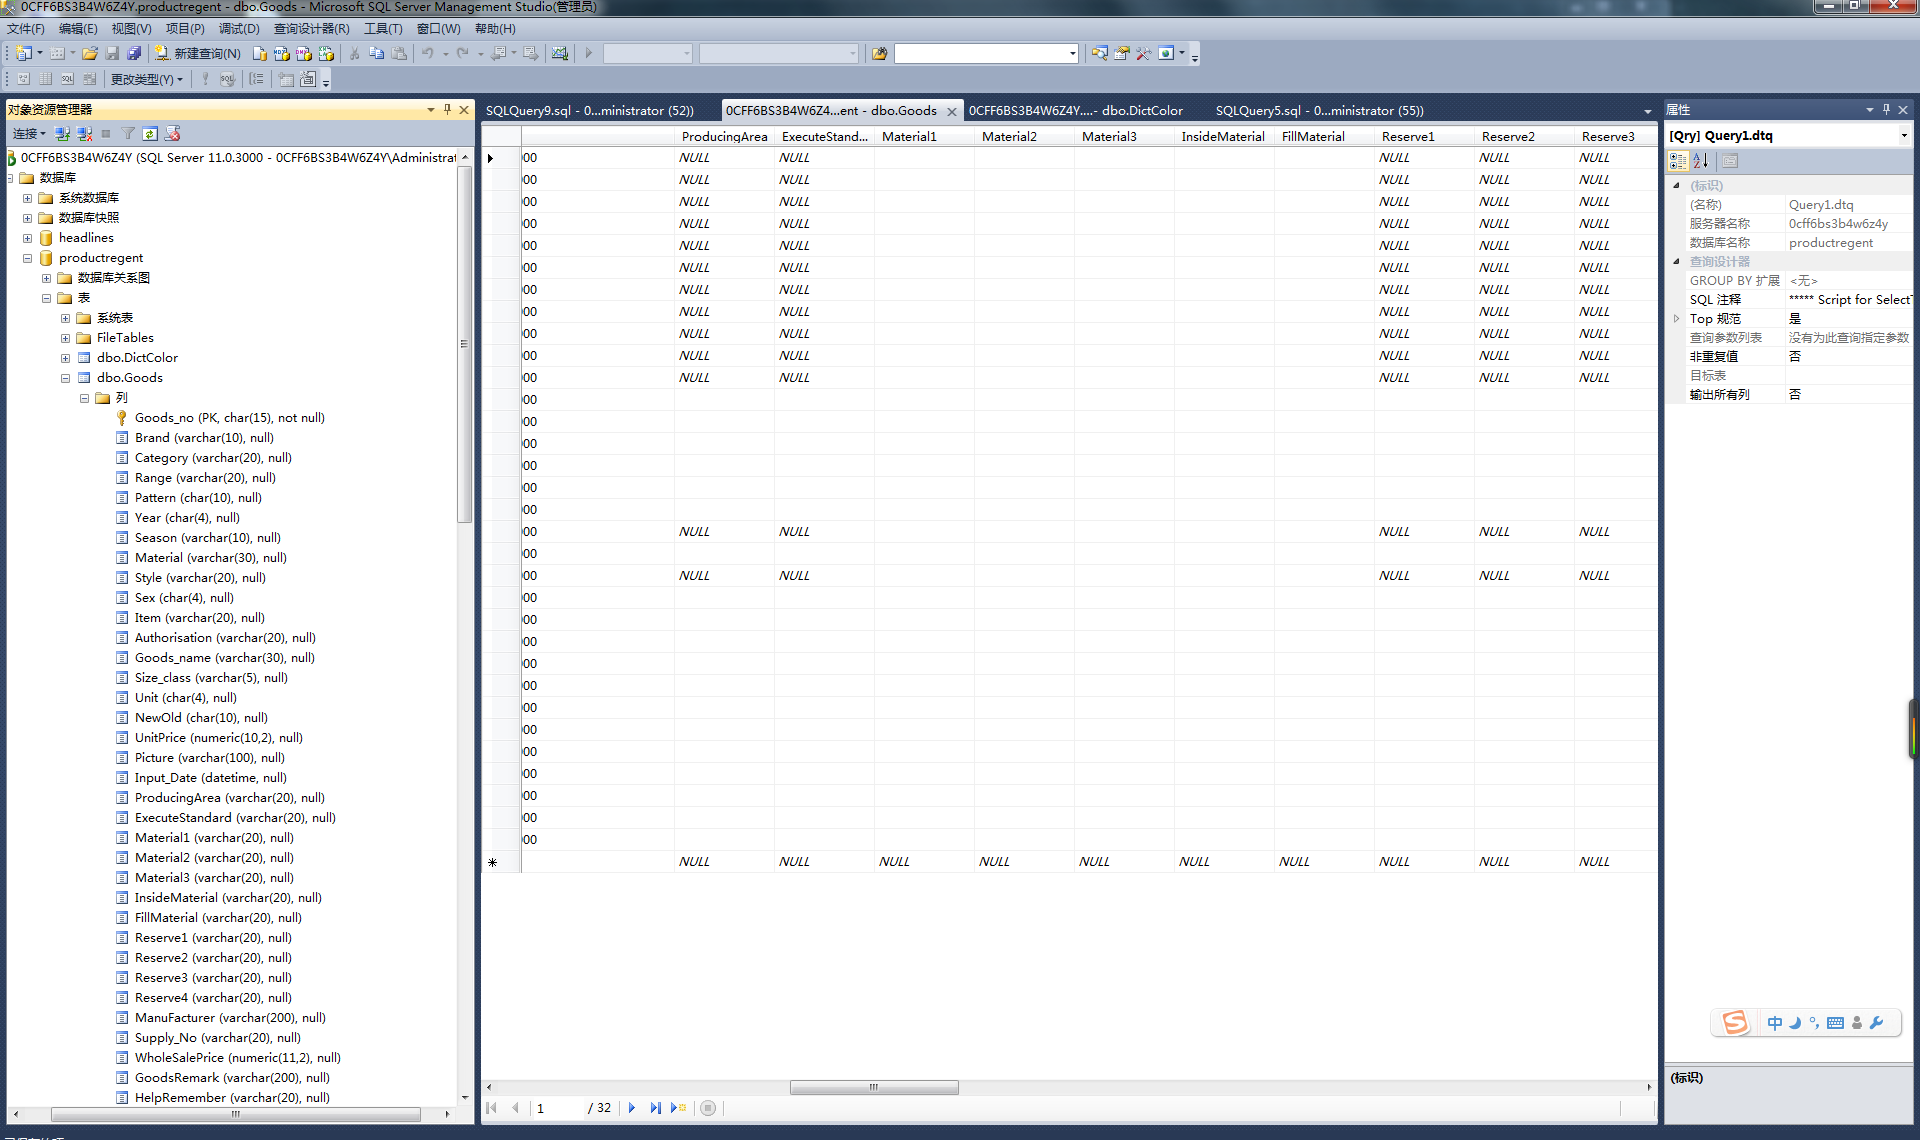
Task: Open new XMLA query icon
Action: [326, 53]
